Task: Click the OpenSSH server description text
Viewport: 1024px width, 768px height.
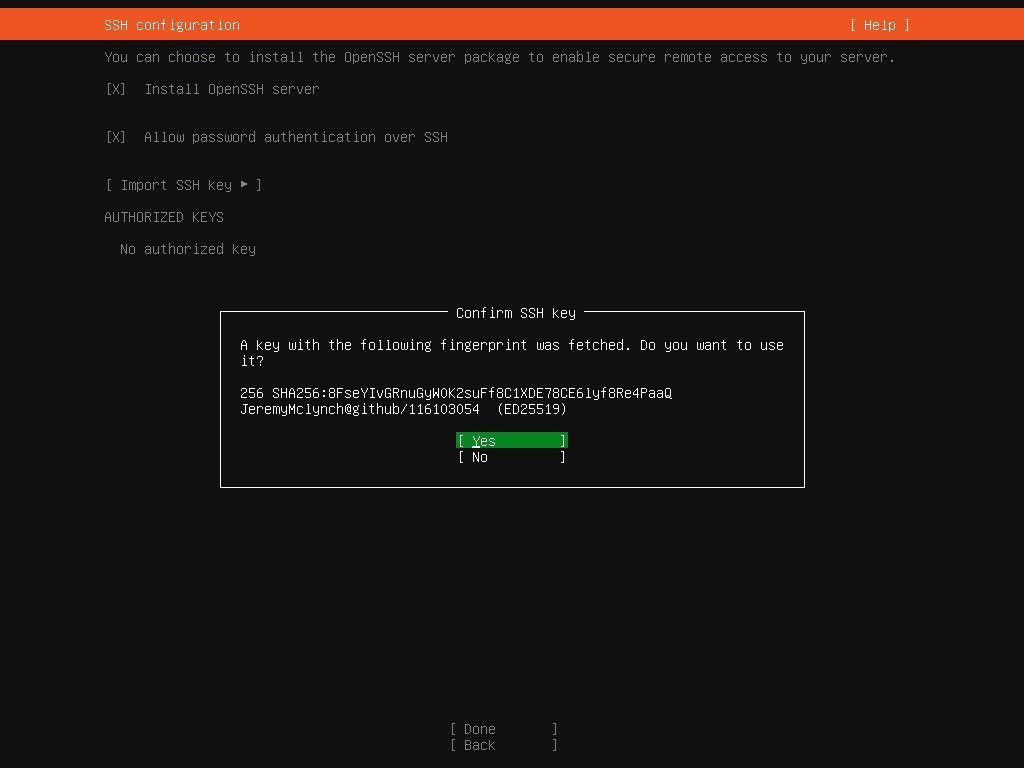Action: [x=499, y=57]
